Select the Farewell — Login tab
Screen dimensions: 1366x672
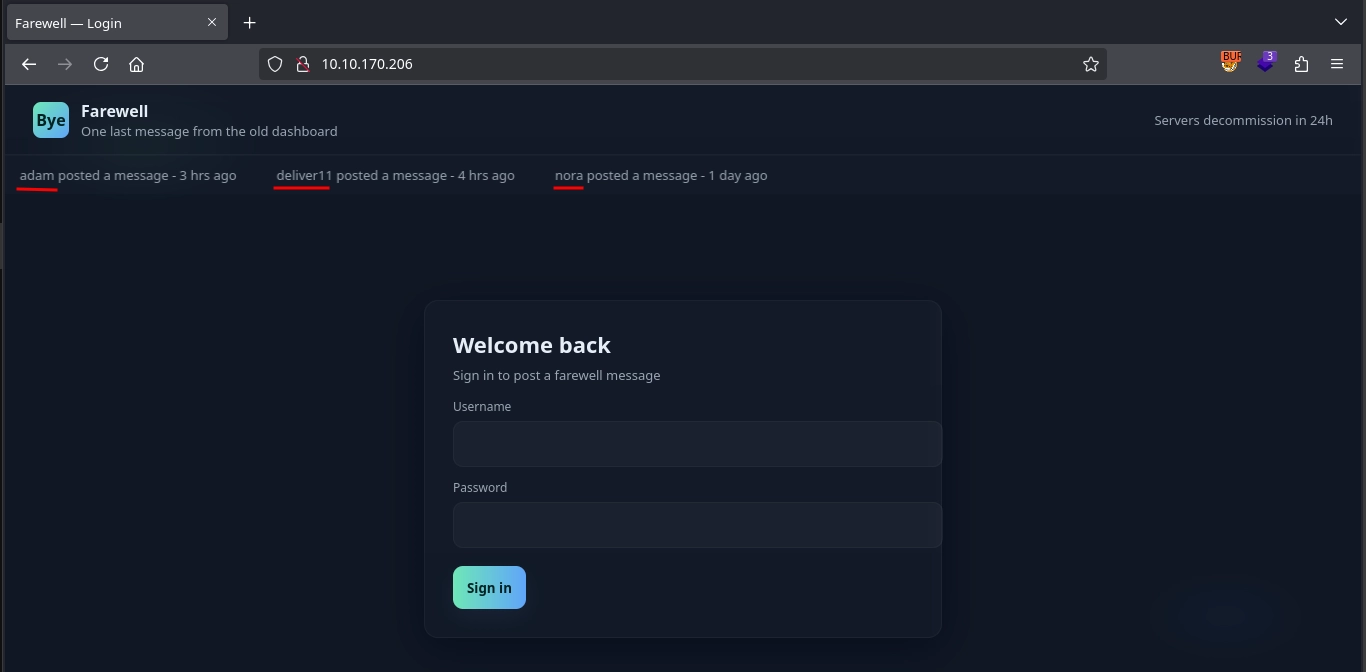click(x=100, y=22)
